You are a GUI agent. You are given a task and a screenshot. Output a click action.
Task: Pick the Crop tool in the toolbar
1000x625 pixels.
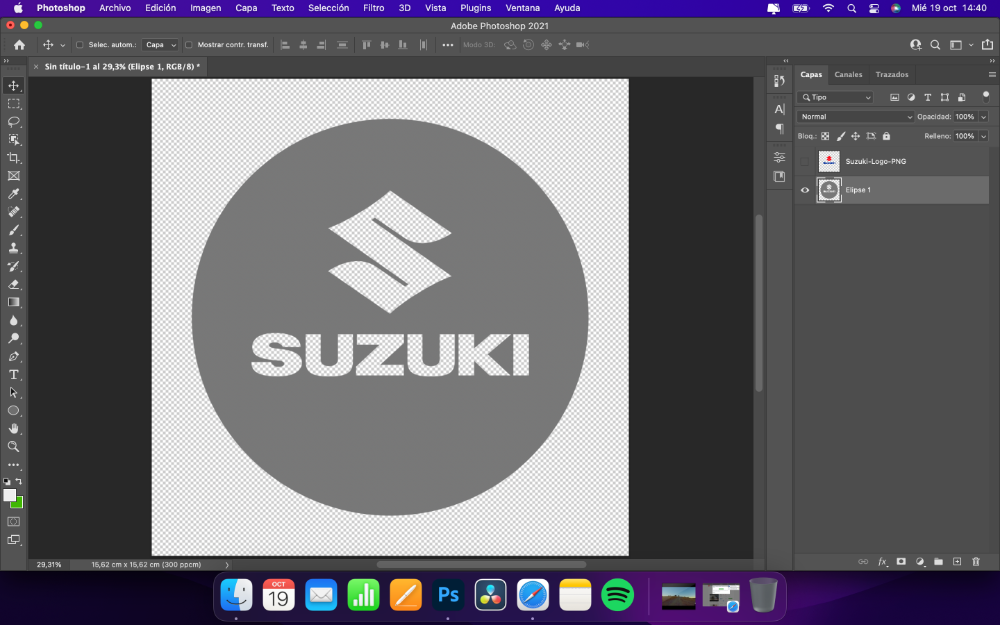13,158
